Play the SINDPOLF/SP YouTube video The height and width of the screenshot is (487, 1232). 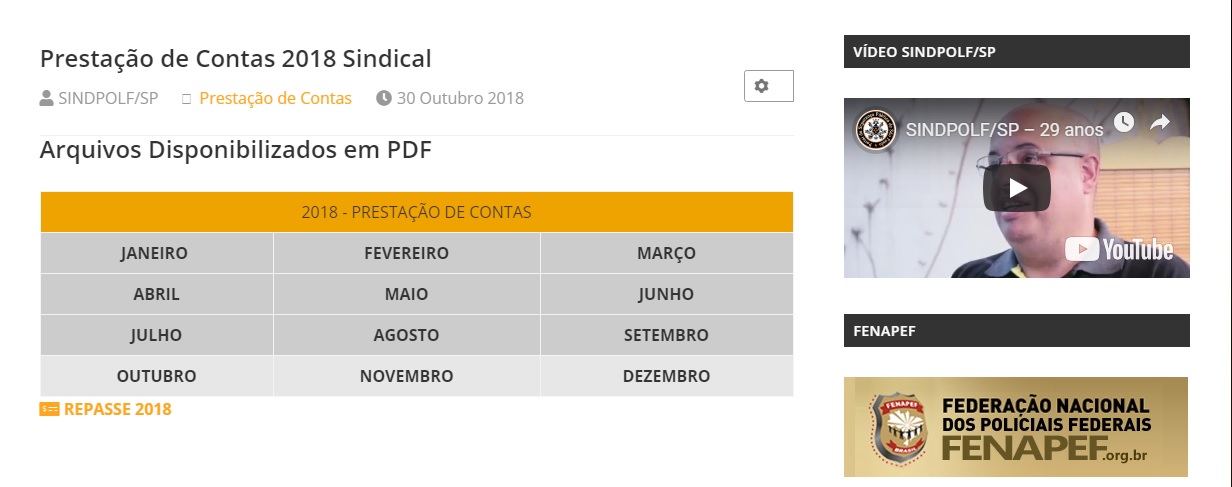pos(1016,187)
